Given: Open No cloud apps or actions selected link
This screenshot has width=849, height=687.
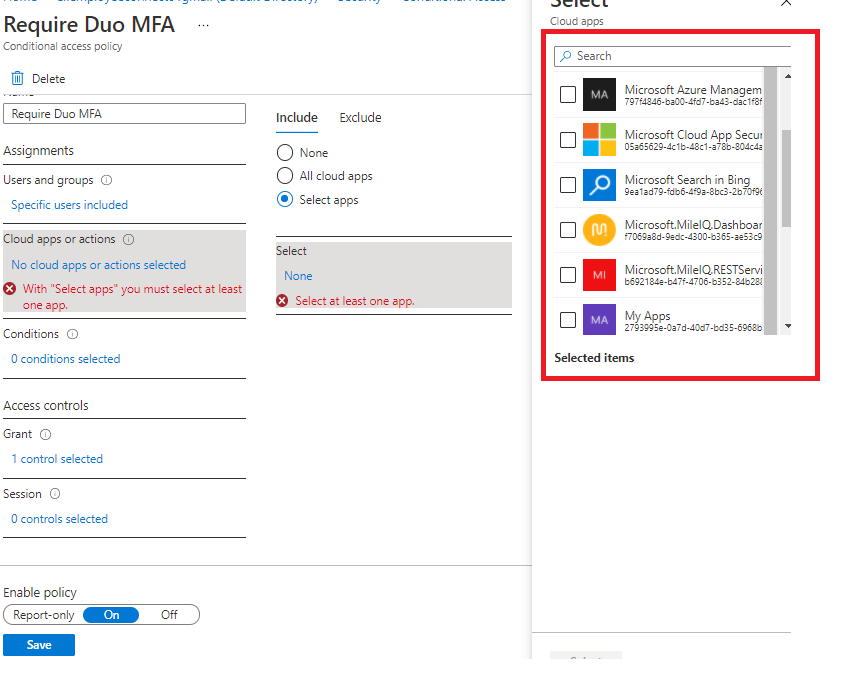Looking at the screenshot, I should [99, 265].
